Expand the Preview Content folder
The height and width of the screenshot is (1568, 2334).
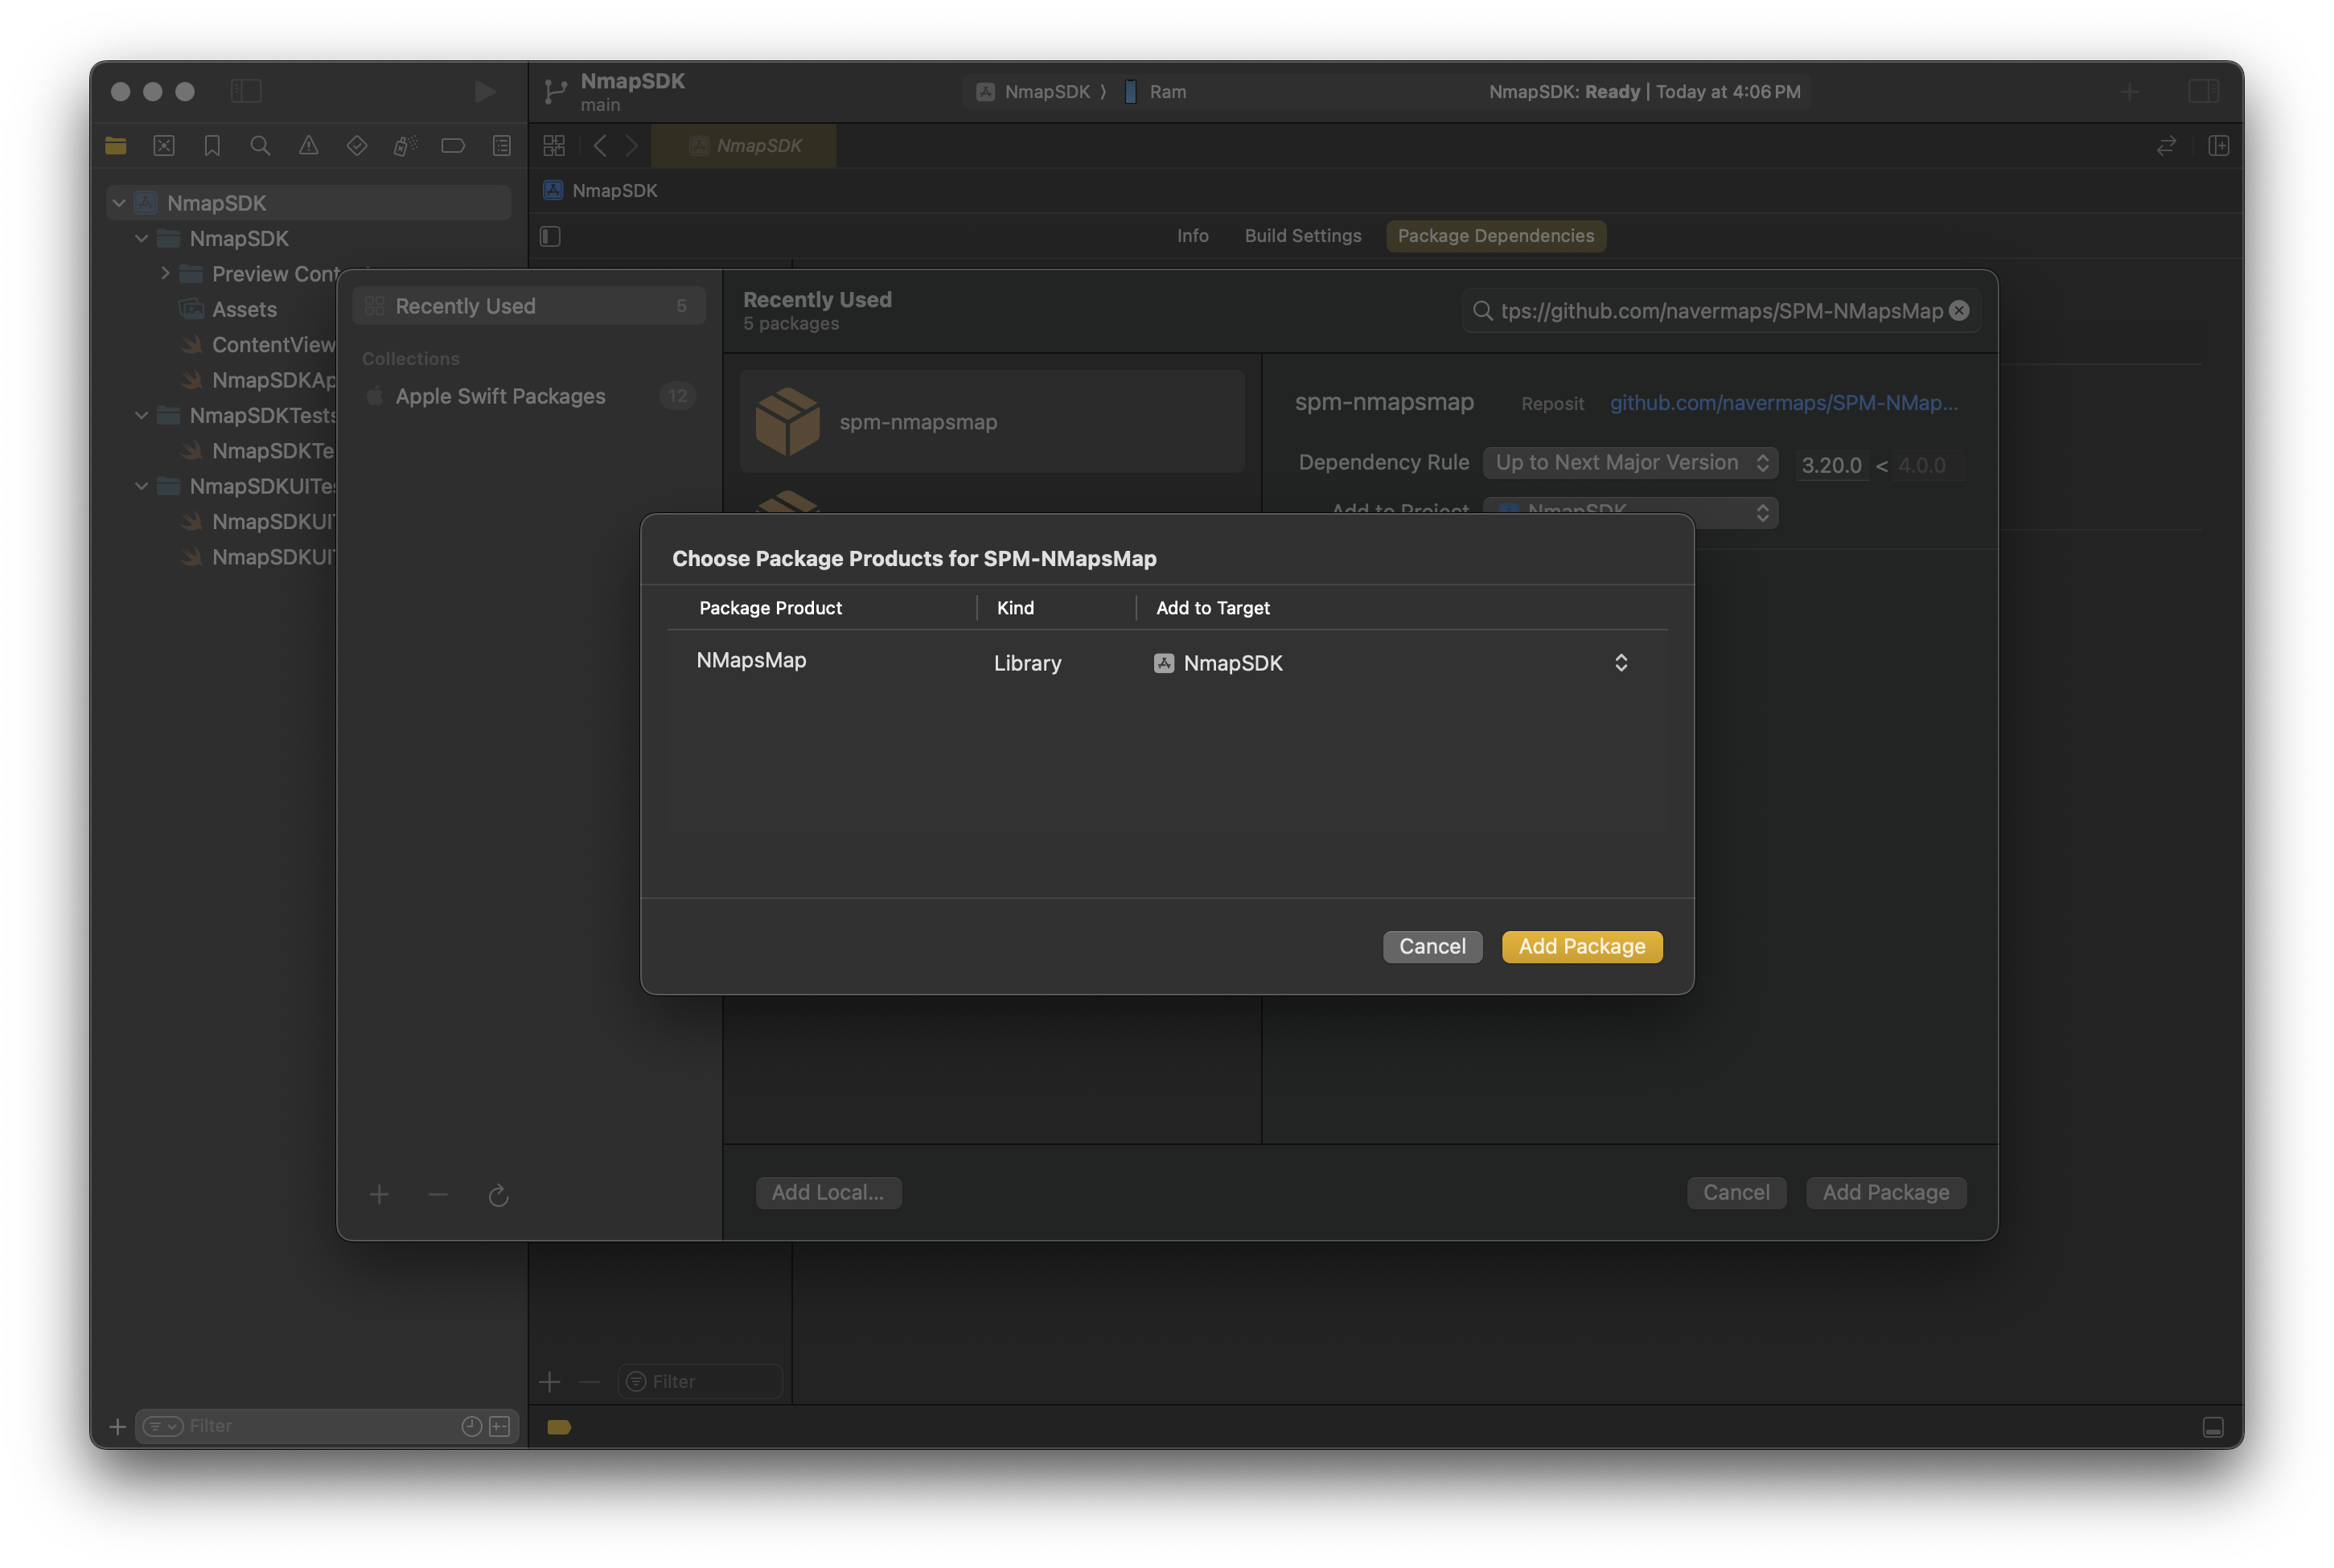165,273
